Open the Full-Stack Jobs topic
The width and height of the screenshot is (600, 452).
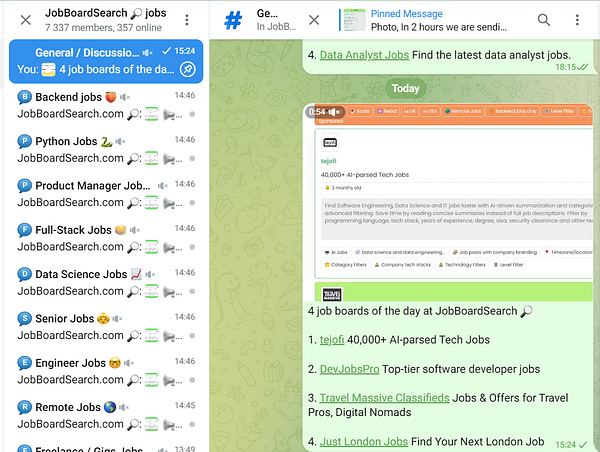(106, 238)
